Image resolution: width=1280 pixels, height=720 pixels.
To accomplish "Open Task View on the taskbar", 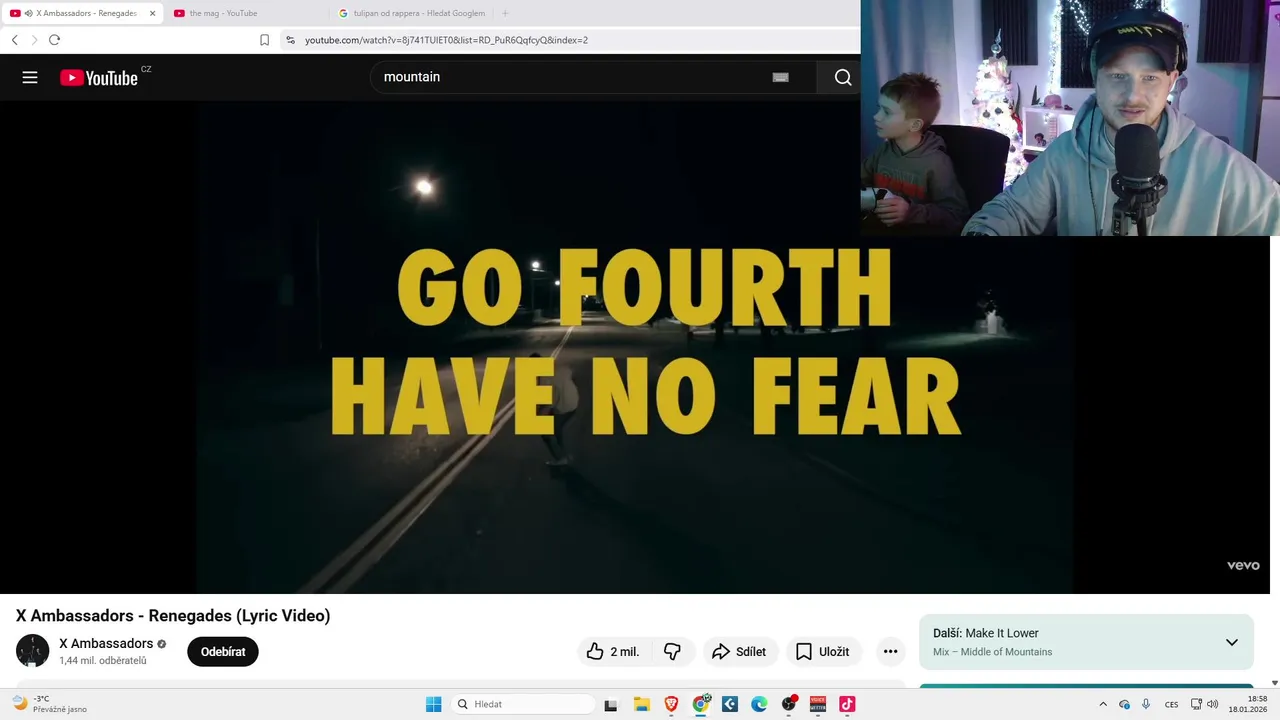I will coord(611,704).
